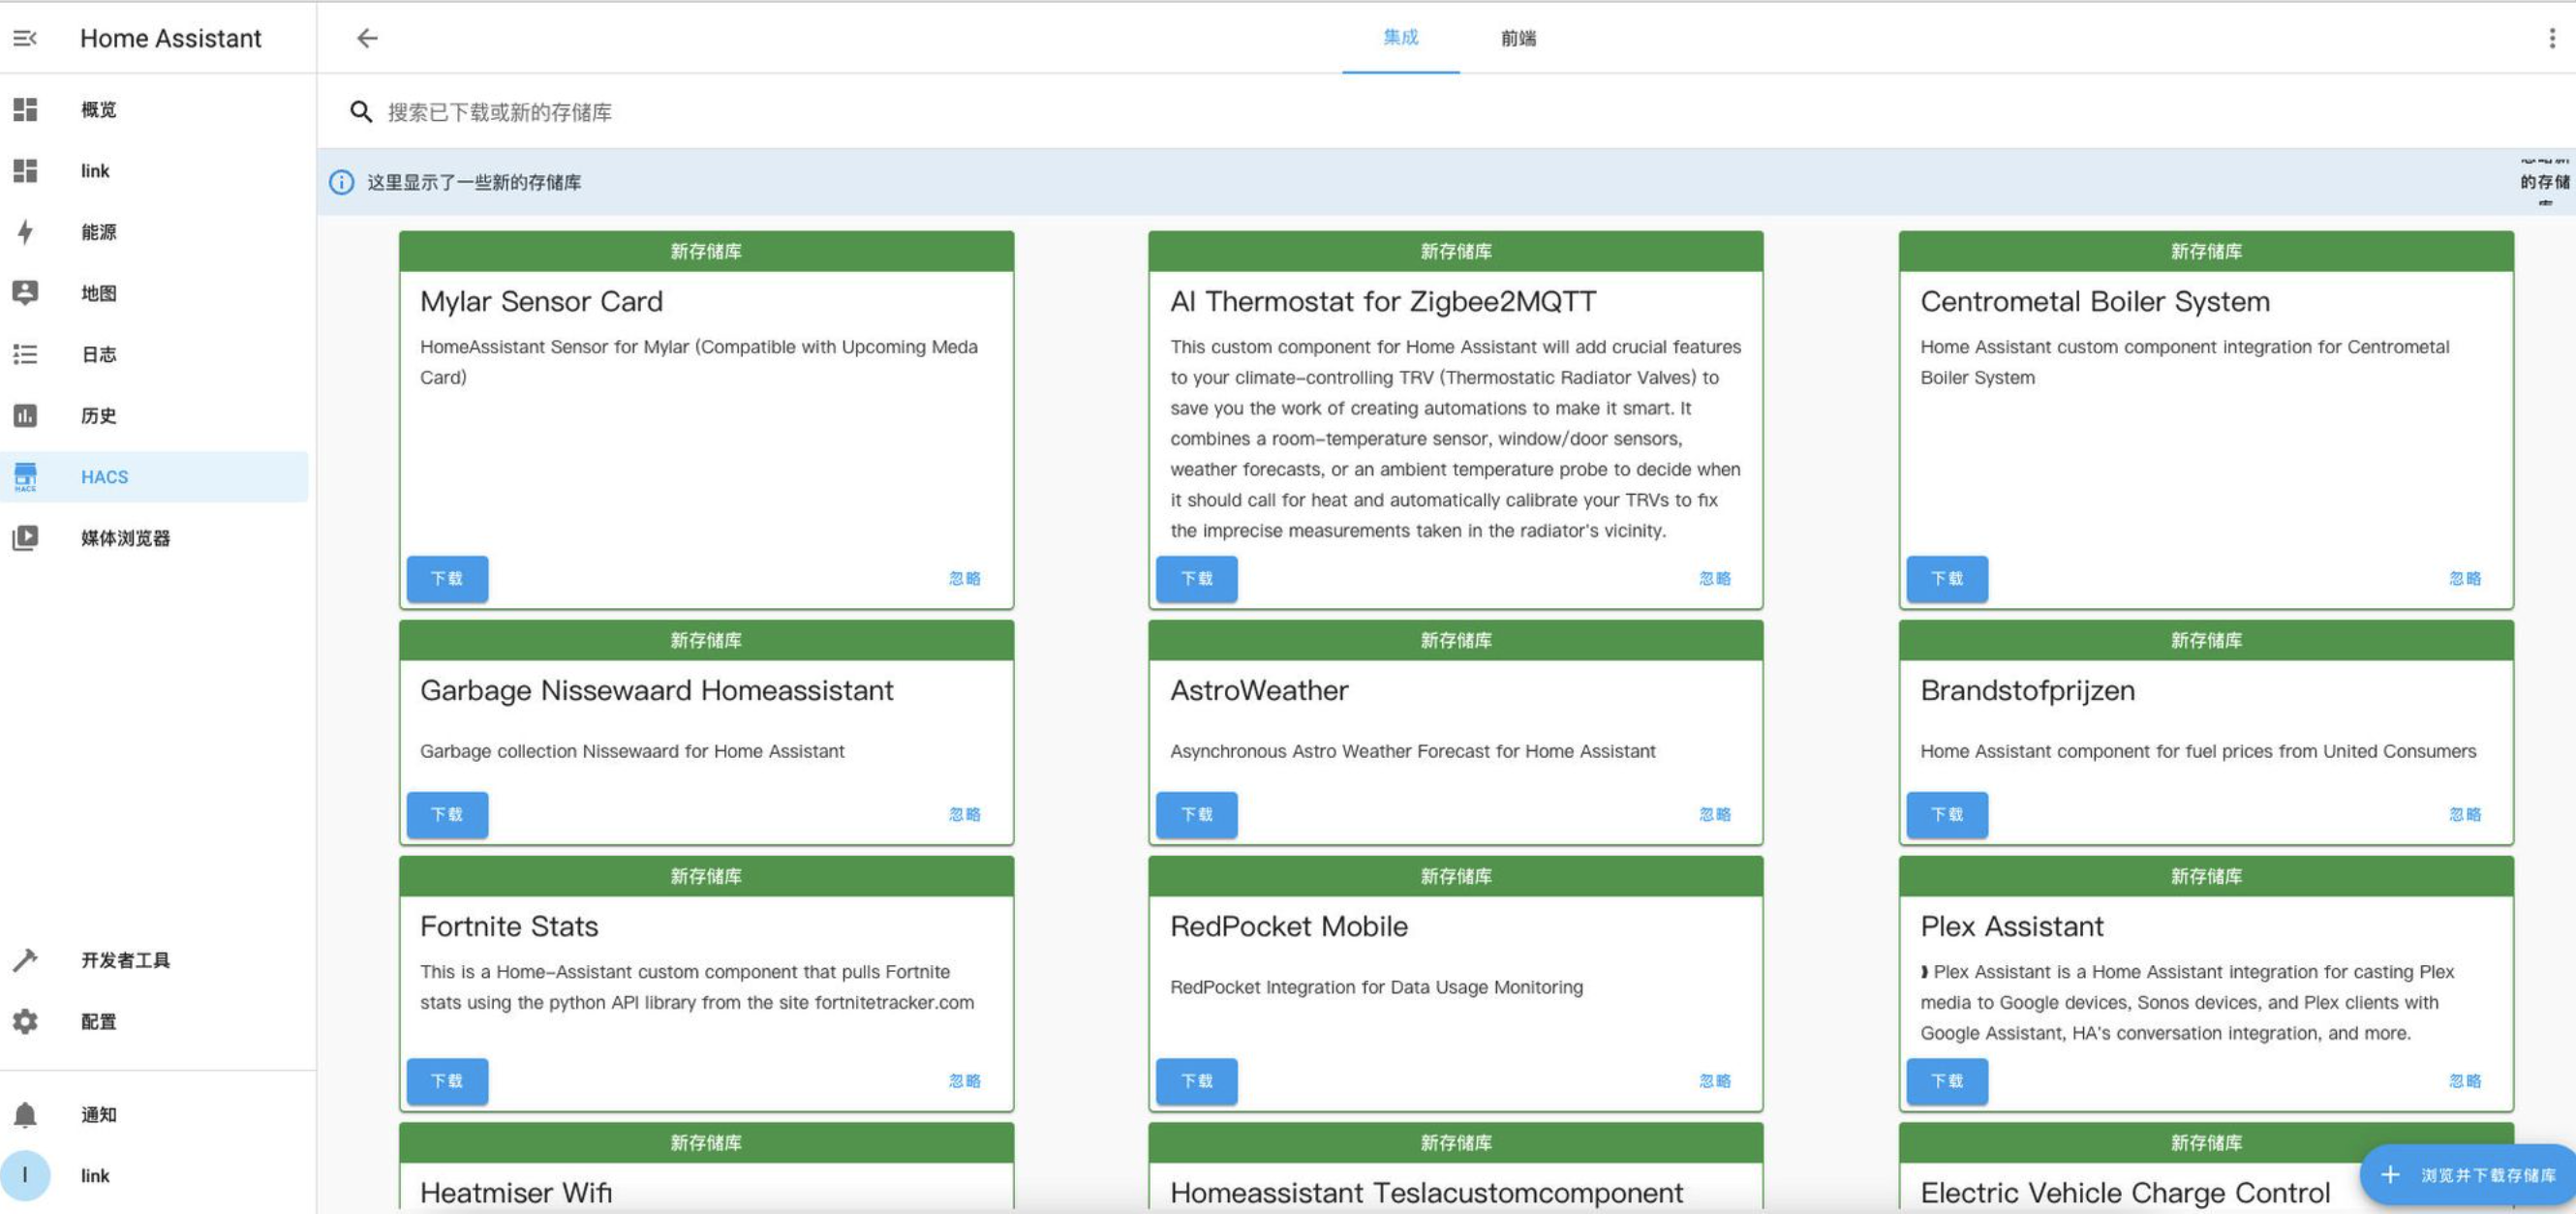The image size is (2576, 1214).
Task: Open the Centrometal Boiler System title
Action: [2095, 301]
